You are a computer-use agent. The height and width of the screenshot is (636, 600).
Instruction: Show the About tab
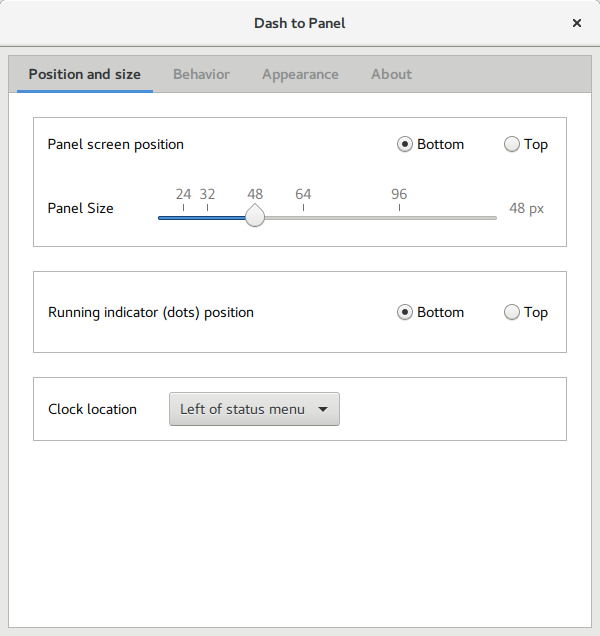pyautogui.click(x=391, y=74)
